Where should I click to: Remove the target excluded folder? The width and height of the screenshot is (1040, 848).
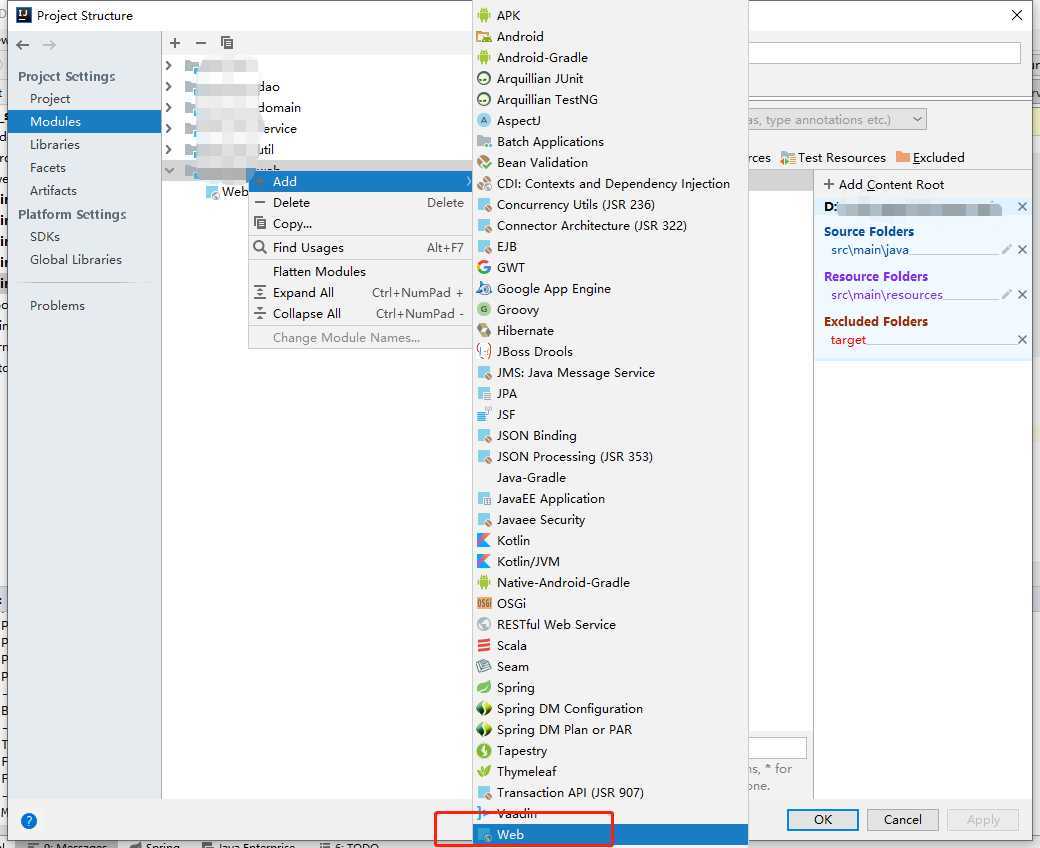[1022, 339]
